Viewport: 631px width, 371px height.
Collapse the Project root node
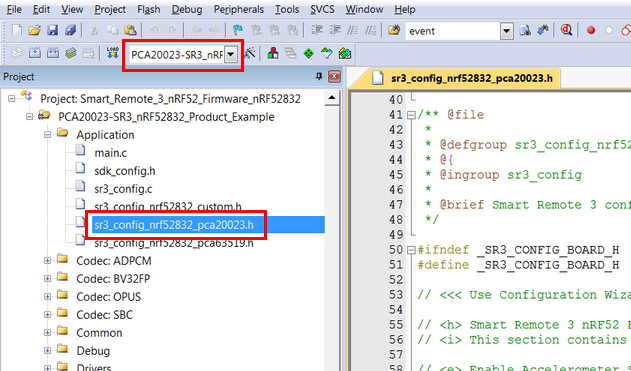tap(11, 99)
